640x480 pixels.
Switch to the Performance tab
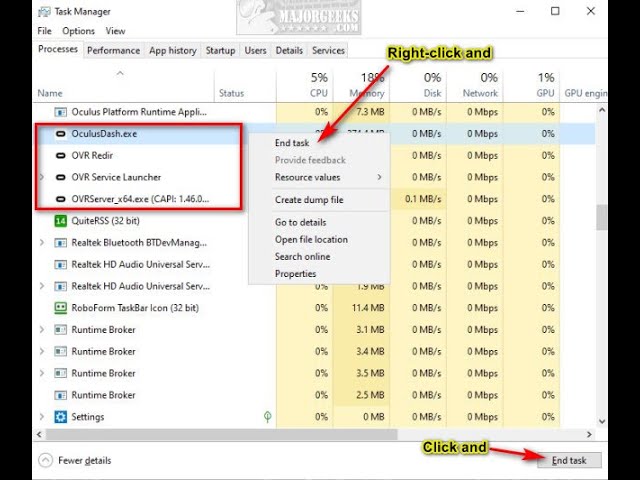point(113,51)
